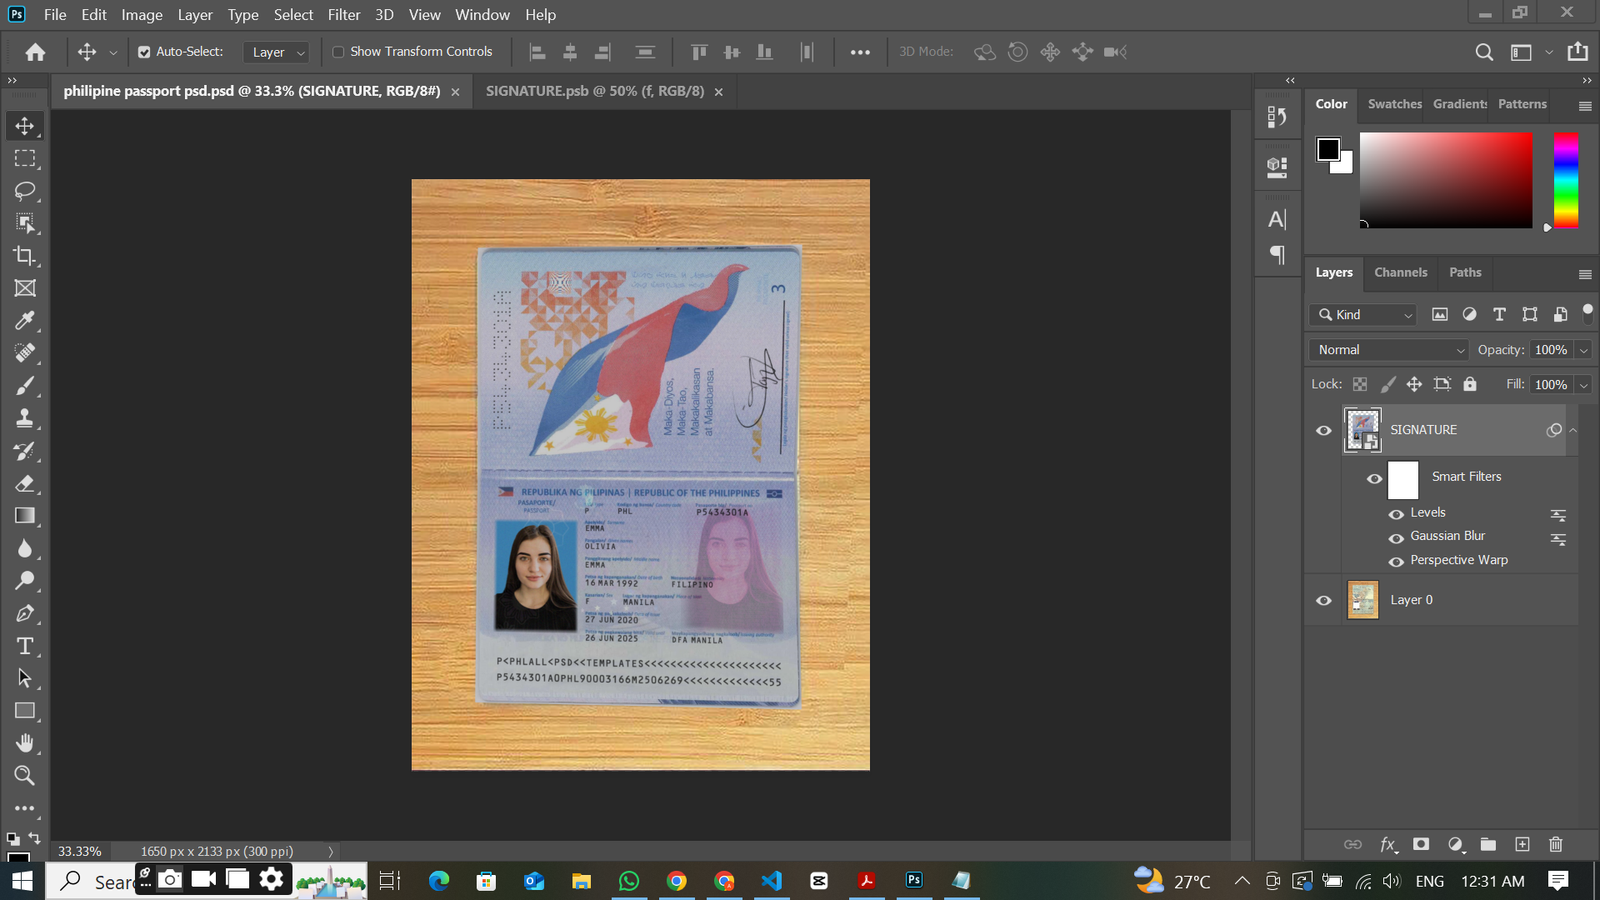Hide the SIGNATURE layer
This screenshot has height=900, width=1600.
click(1324, 430)
